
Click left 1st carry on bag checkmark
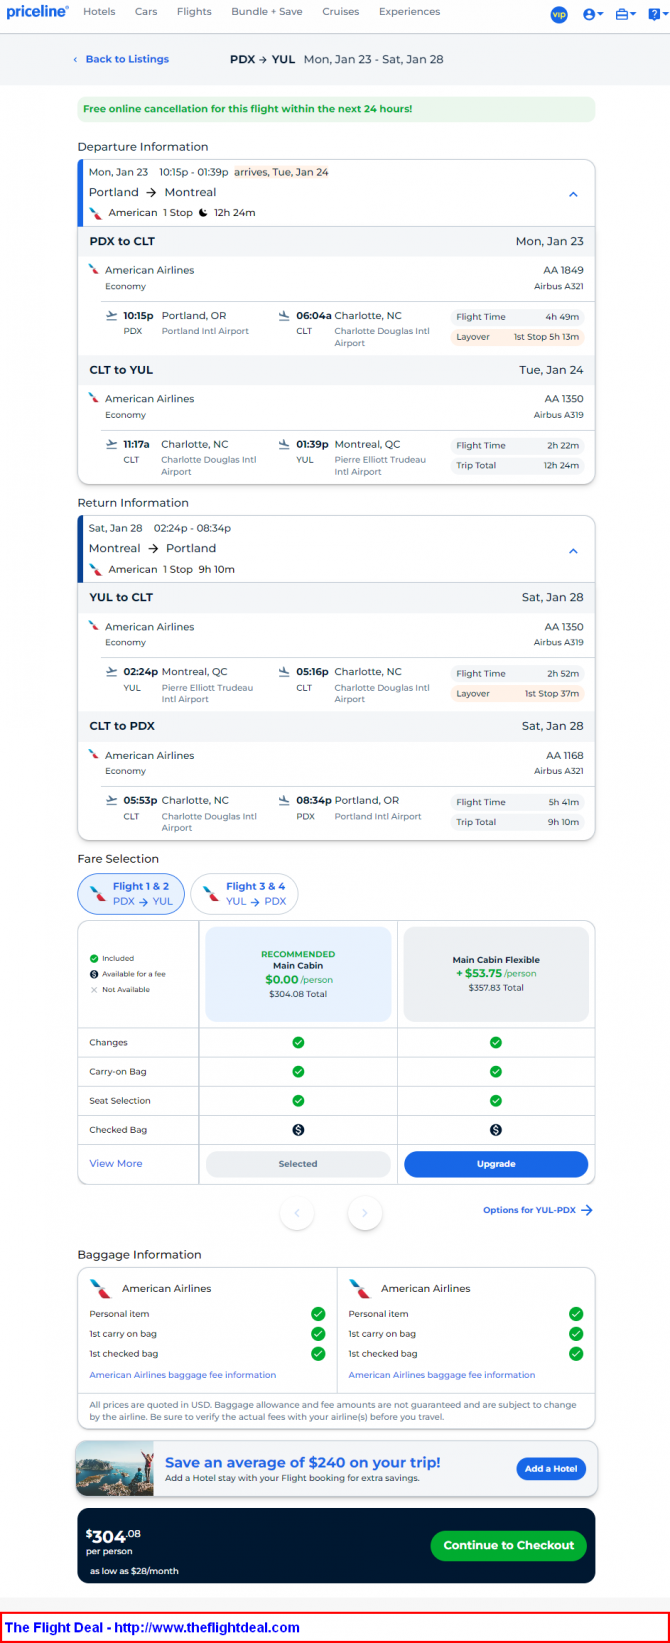318,1334
